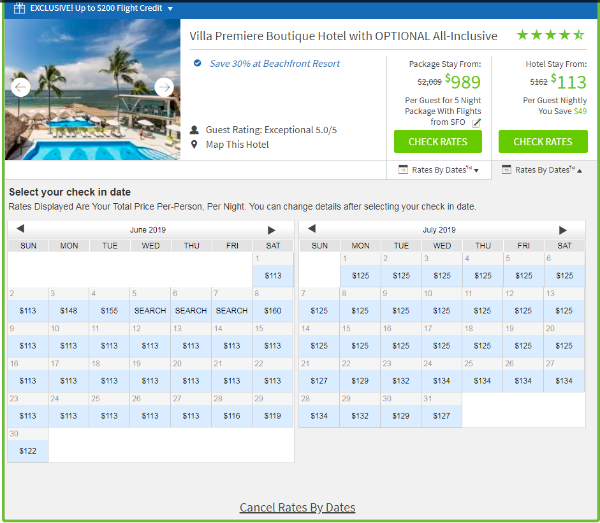Select June 8 rate $160
This screenshot has width=600, height=523.
(x=273, y=311)
